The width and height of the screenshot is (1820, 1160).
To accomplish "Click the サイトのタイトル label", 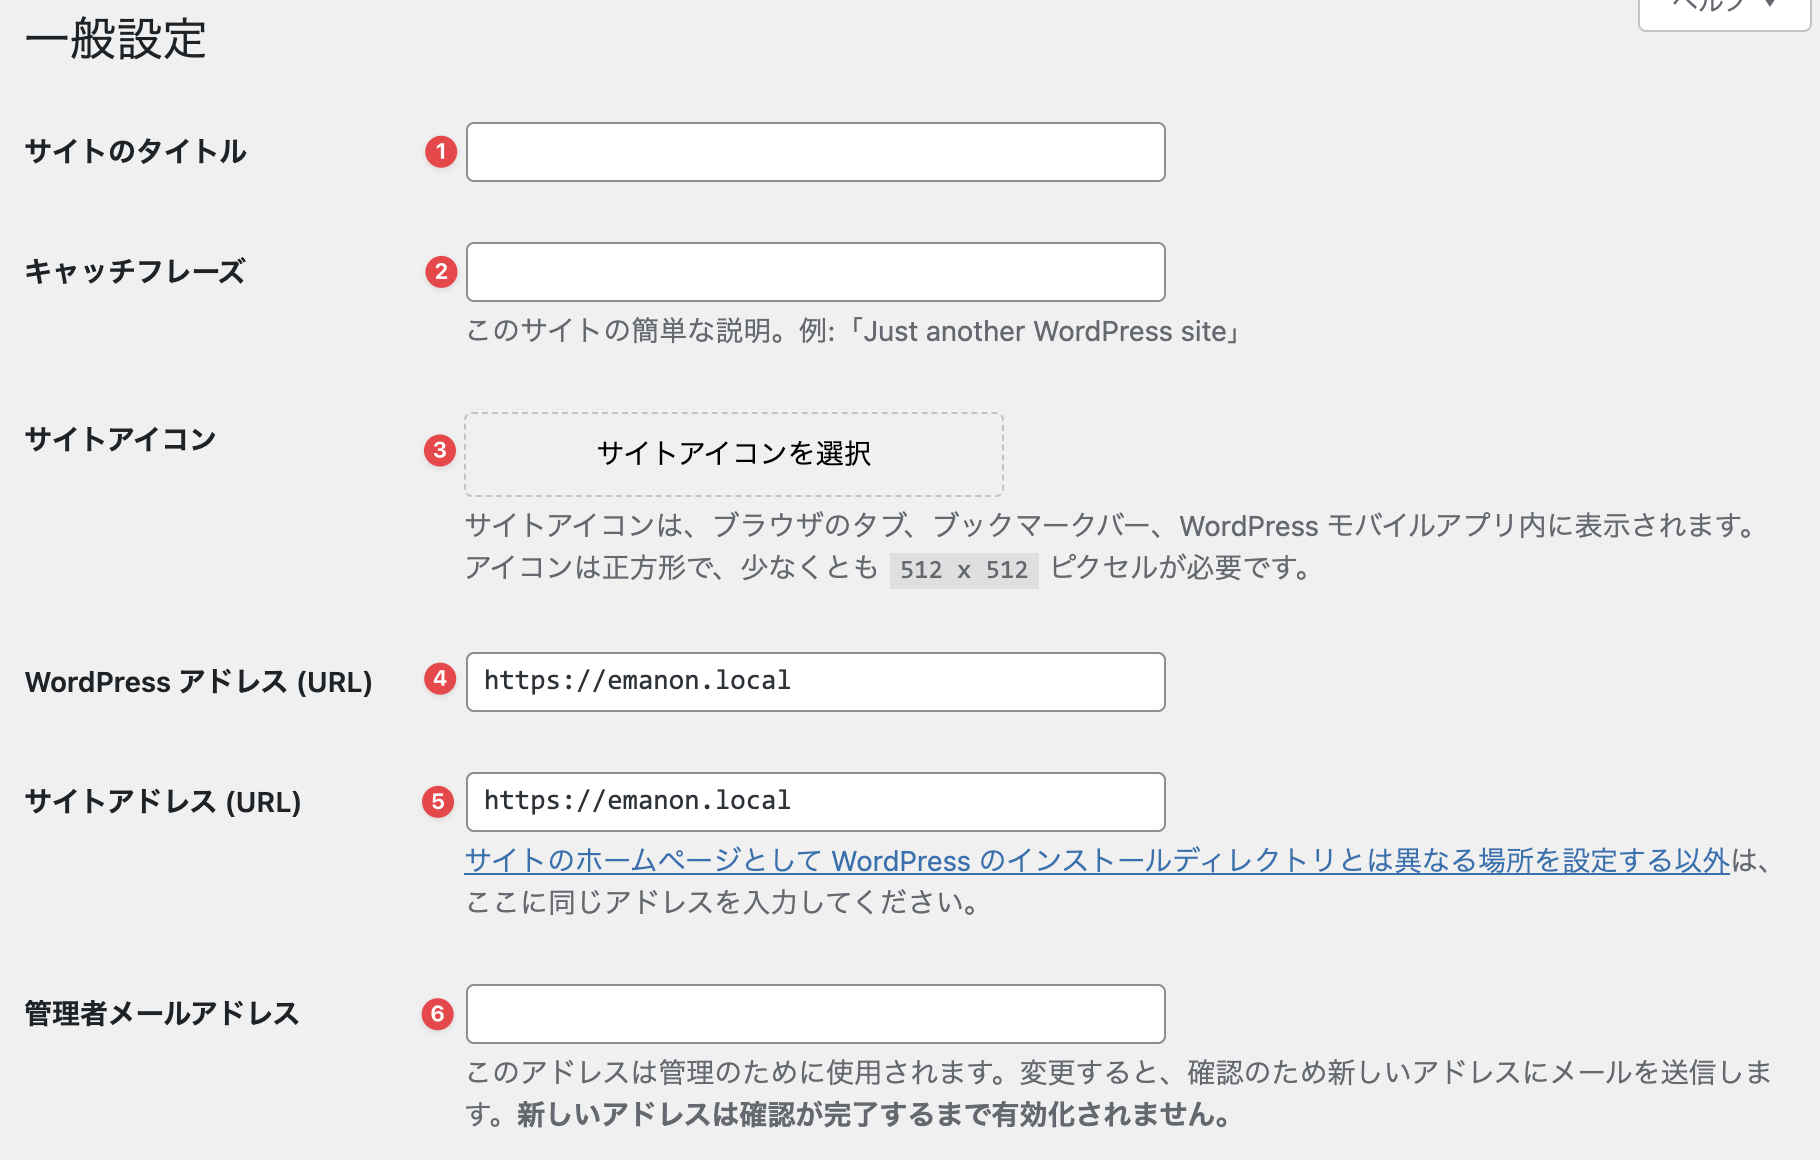I will point(136,152).
